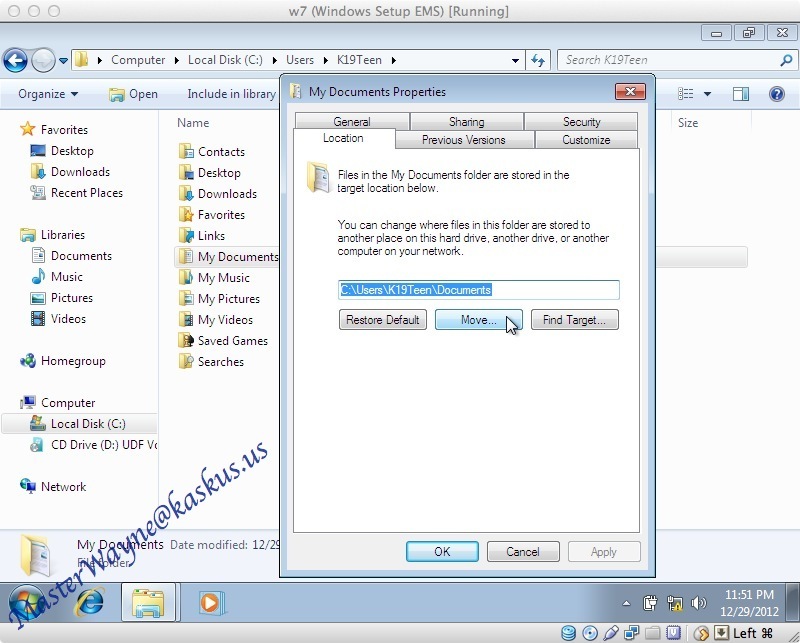Image resolution: width=800 pixels, height=643 pixels.
Task: Select the My Music folder
Action: 214,278
